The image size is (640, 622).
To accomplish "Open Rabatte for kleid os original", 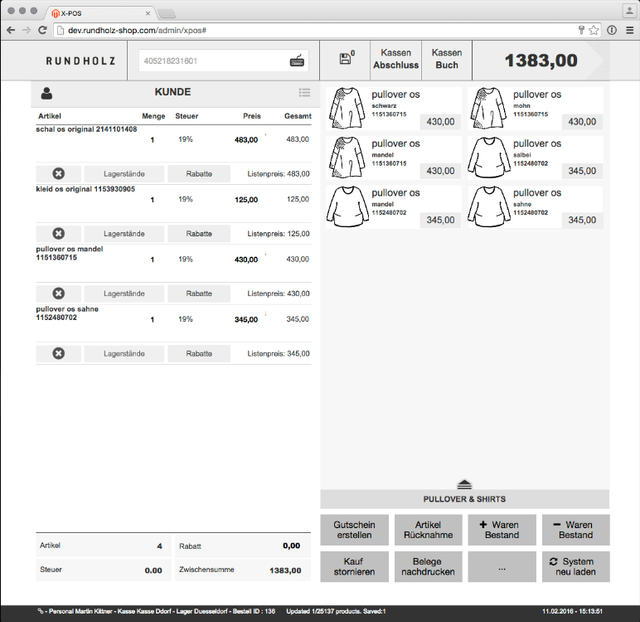I will click(x=199, y=233).
